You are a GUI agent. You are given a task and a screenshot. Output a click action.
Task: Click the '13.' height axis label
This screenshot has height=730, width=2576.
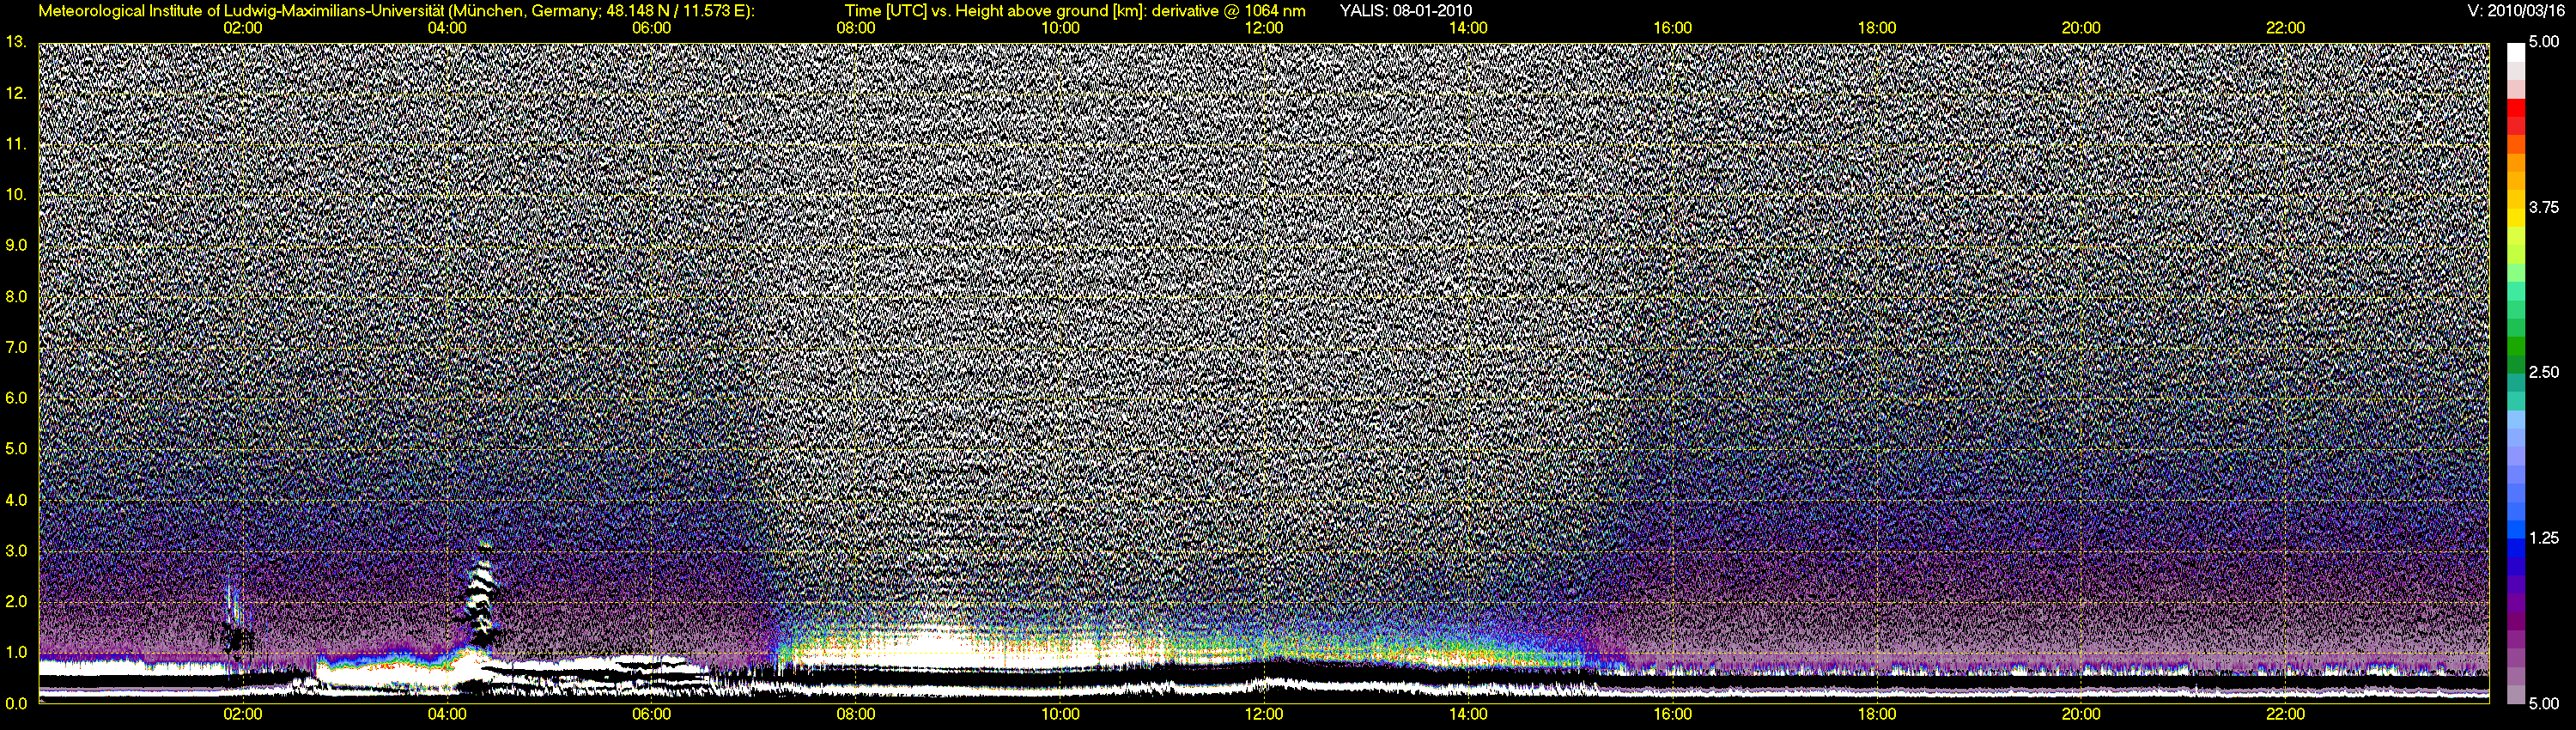pos(16,42)
